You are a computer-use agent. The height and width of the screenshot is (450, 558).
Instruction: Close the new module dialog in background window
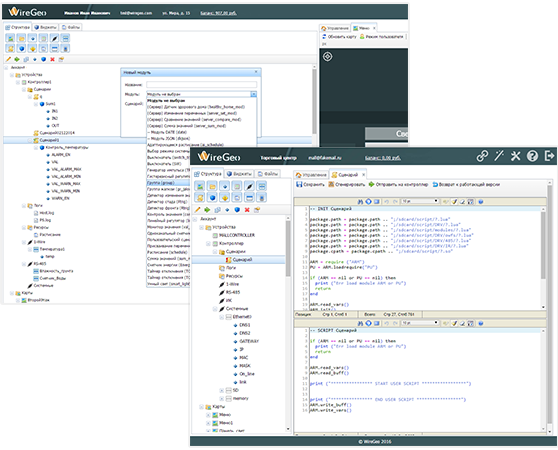(x=256, y=72)
